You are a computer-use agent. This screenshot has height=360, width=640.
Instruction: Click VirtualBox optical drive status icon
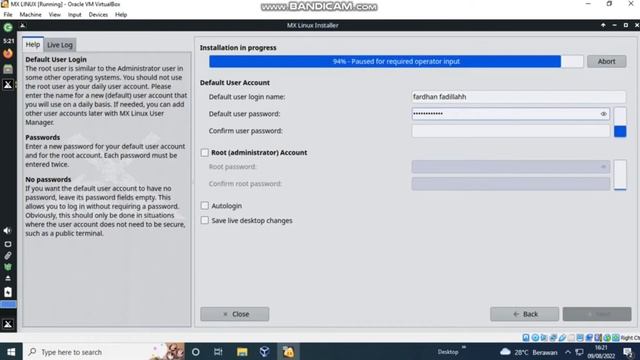pyautogui.click(x=535, y=338)
